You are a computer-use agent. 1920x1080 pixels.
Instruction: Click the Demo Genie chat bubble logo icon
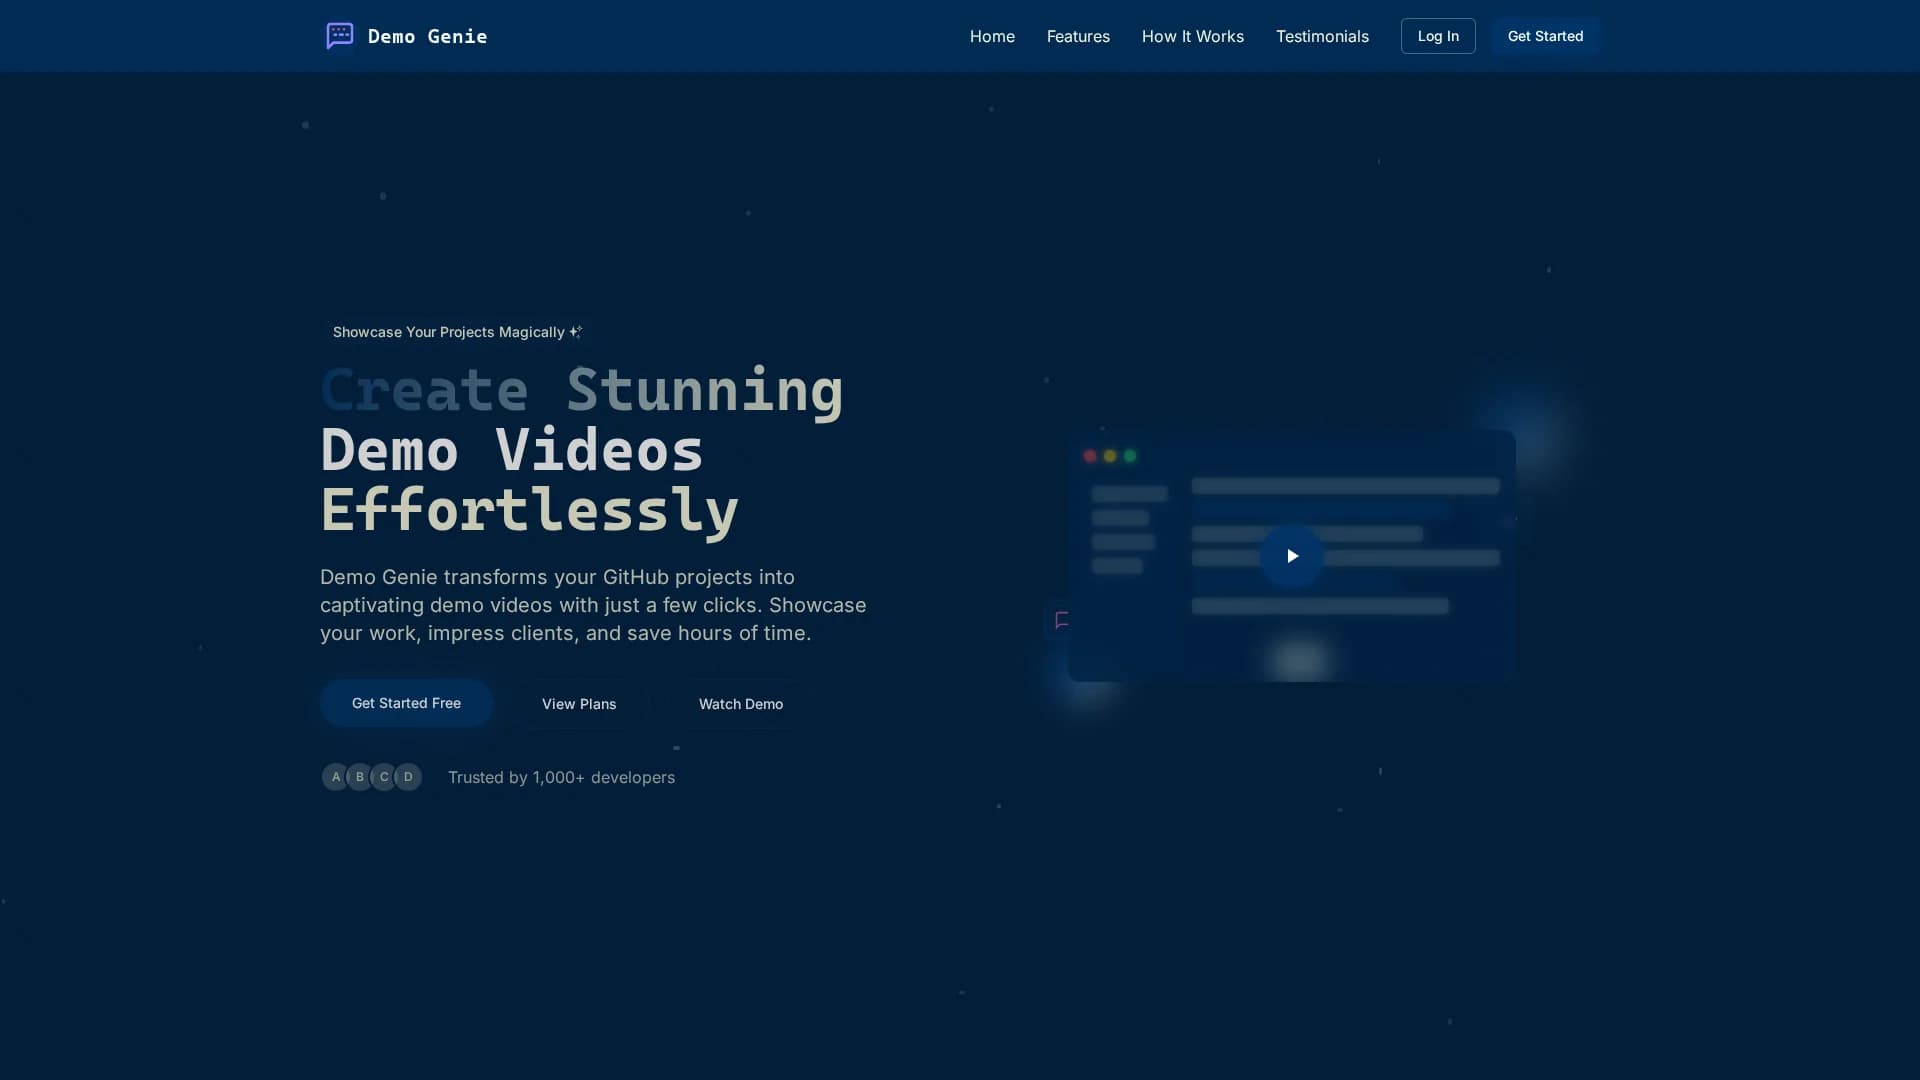340,36
